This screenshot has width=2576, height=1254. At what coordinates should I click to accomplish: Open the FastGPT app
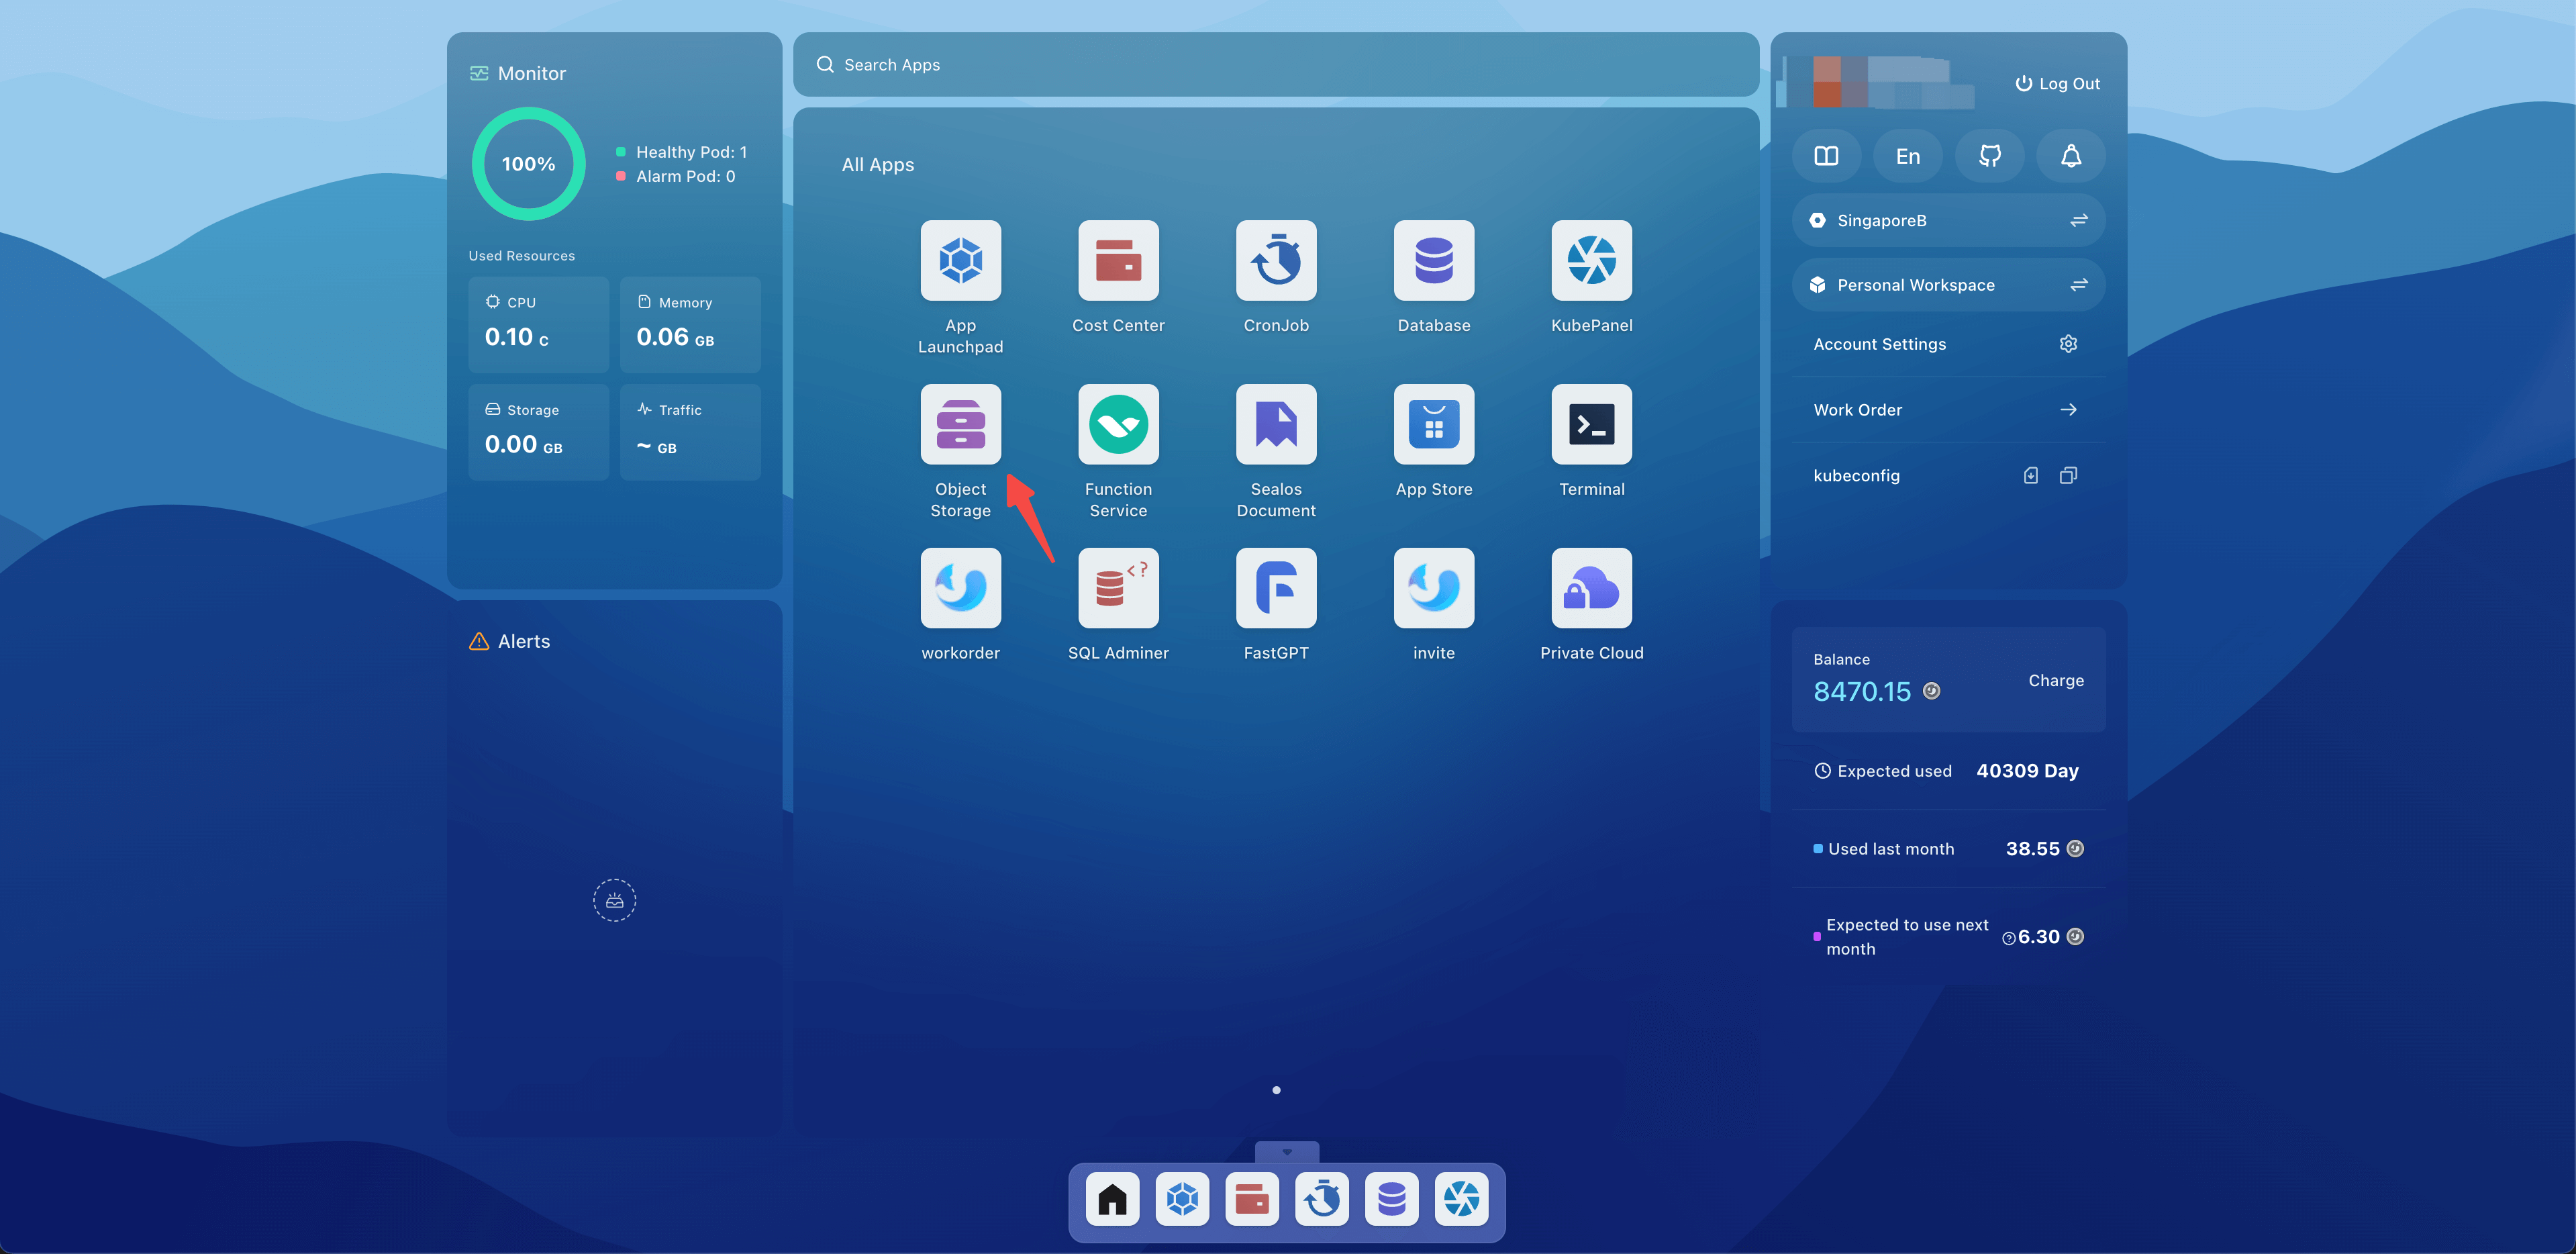tap(1275, 588)
